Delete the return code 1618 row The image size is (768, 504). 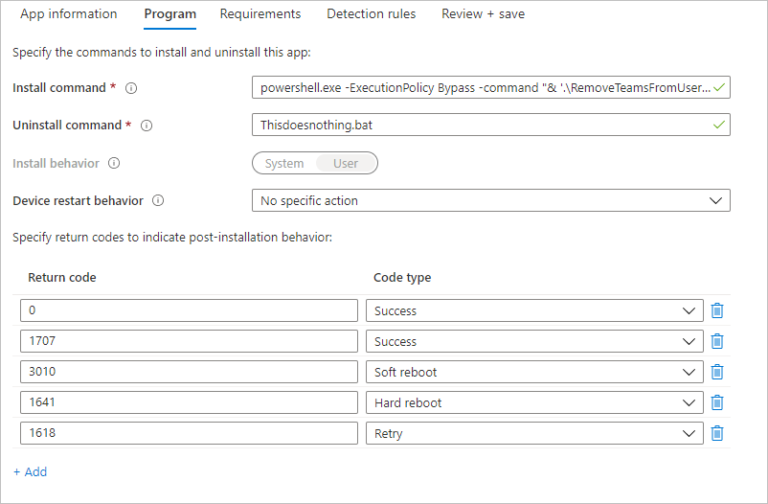[717, 433]
